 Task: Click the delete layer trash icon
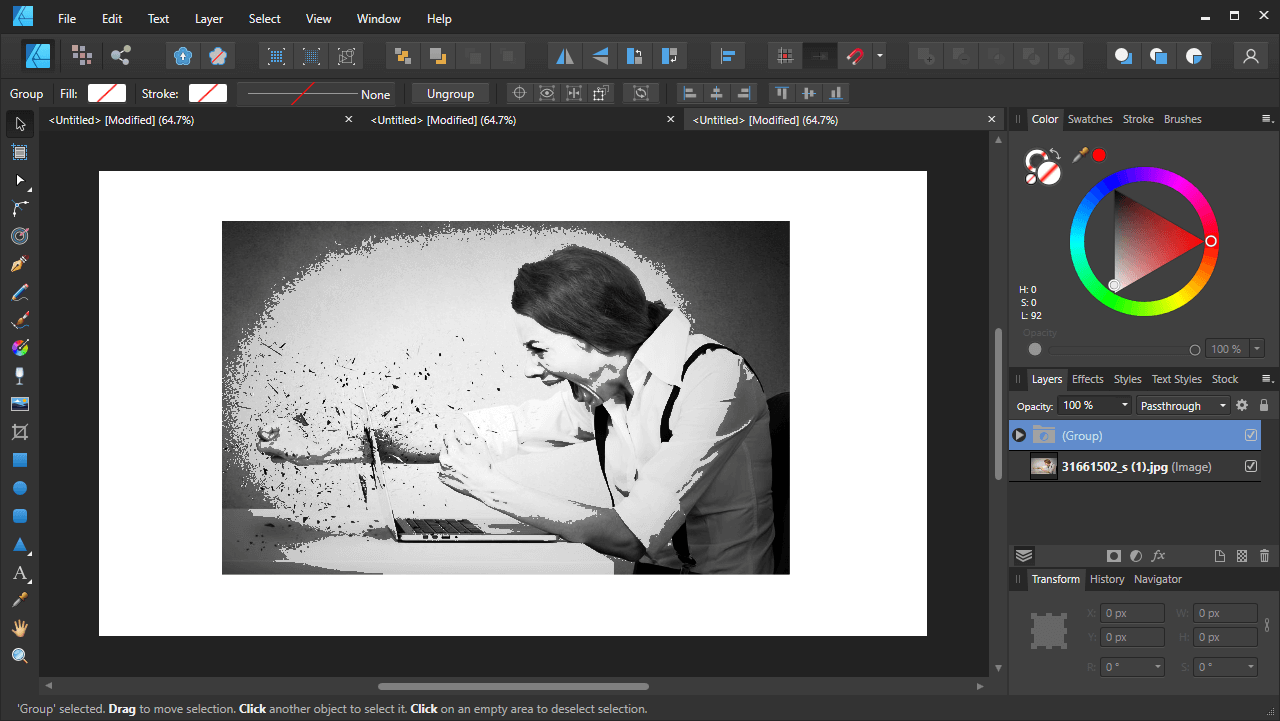point(1264,556)
